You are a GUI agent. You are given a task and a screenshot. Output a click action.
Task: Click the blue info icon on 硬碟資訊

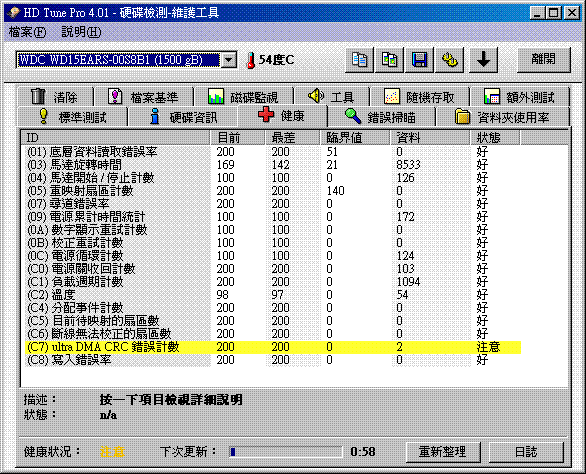coord(154,116)
